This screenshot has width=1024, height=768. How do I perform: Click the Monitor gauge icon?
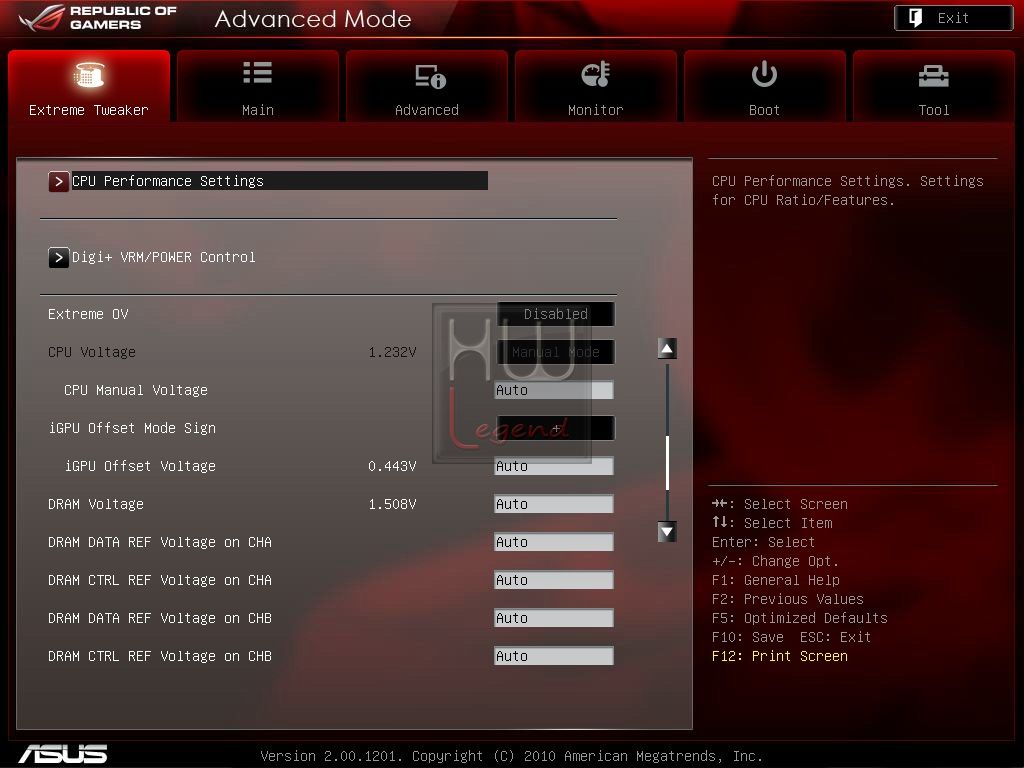coord(596,74)
